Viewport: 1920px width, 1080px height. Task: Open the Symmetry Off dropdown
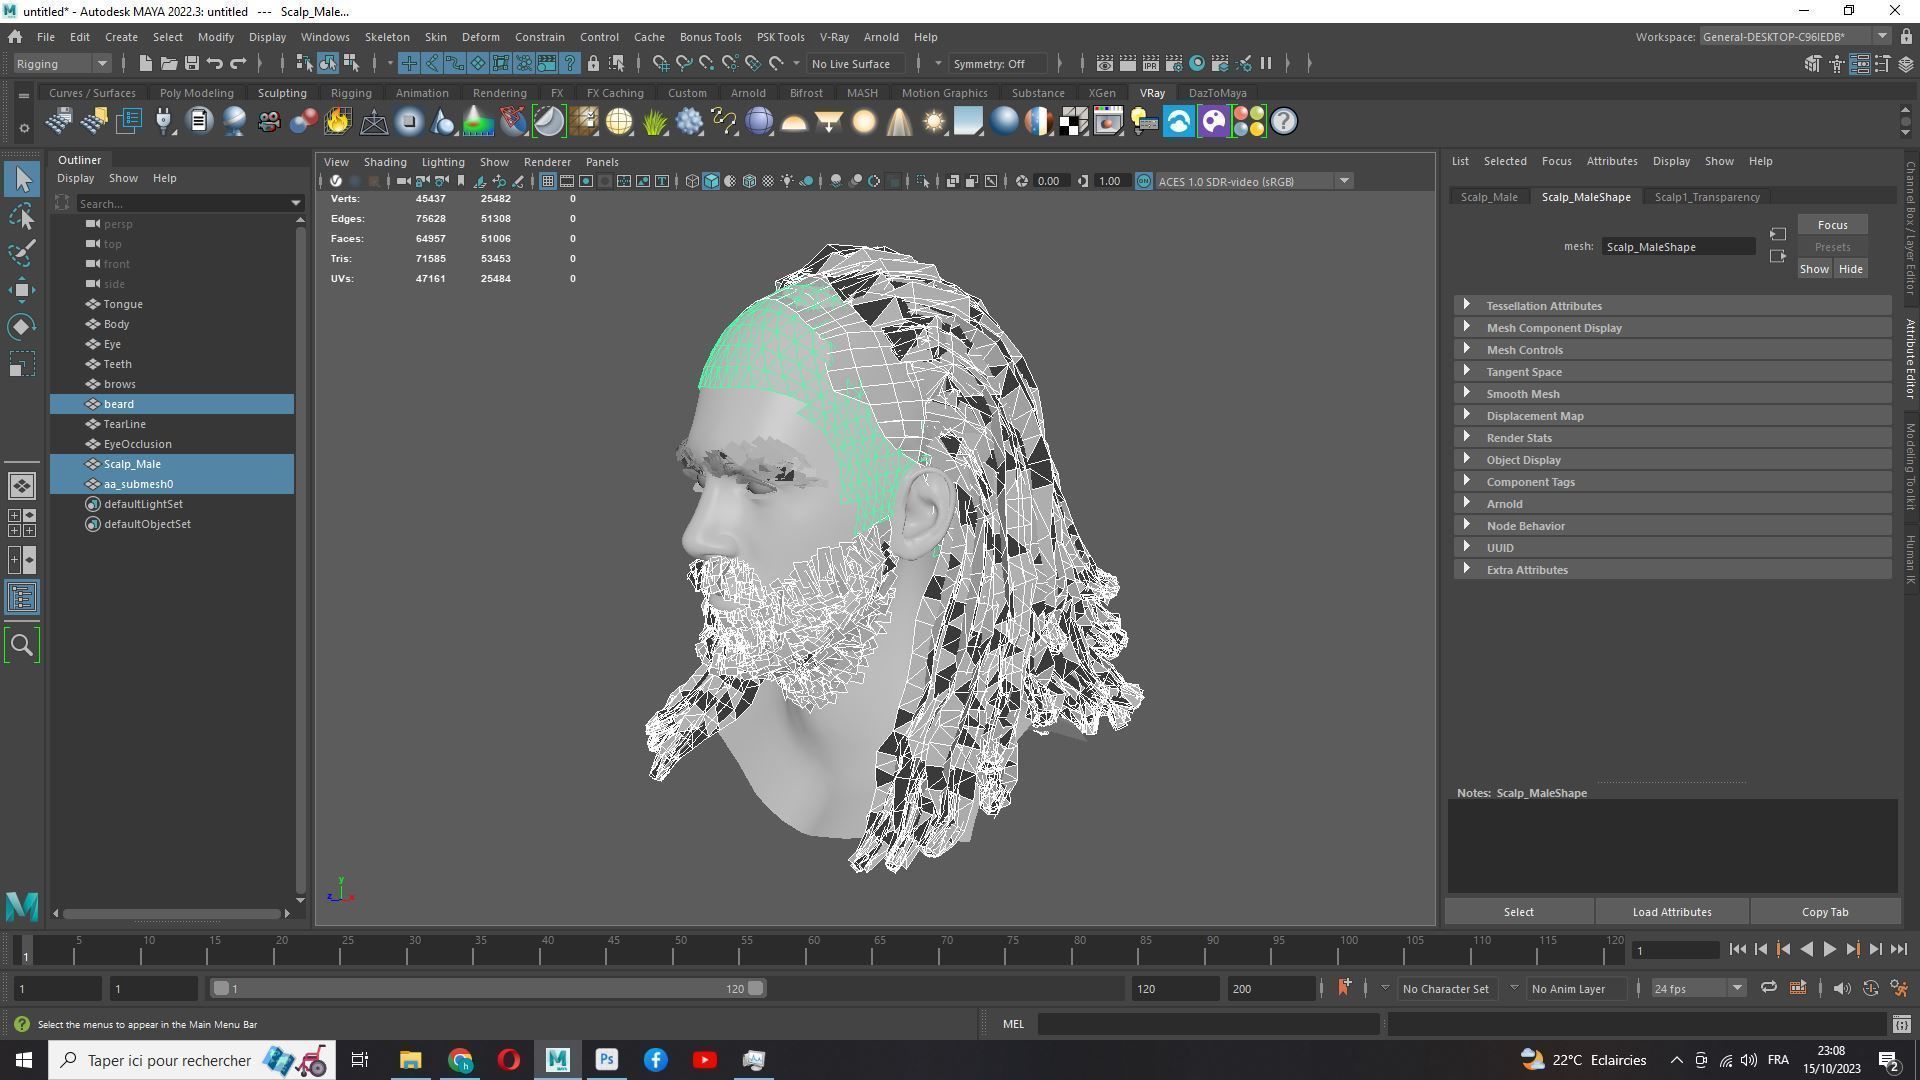pyautogui.click(x=998, y=64)
